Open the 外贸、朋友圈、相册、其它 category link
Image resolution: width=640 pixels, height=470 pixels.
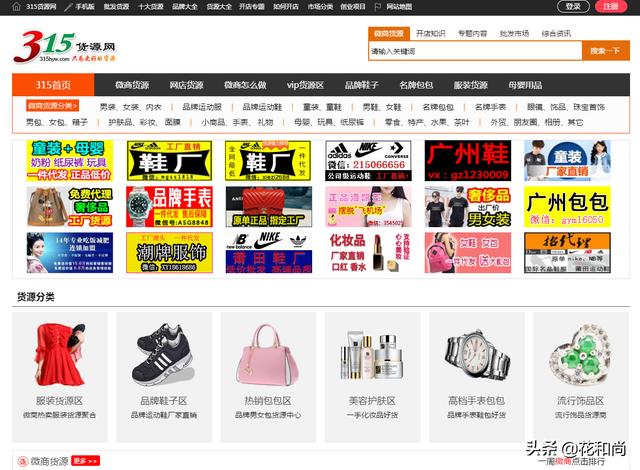[x=537, y=122]
